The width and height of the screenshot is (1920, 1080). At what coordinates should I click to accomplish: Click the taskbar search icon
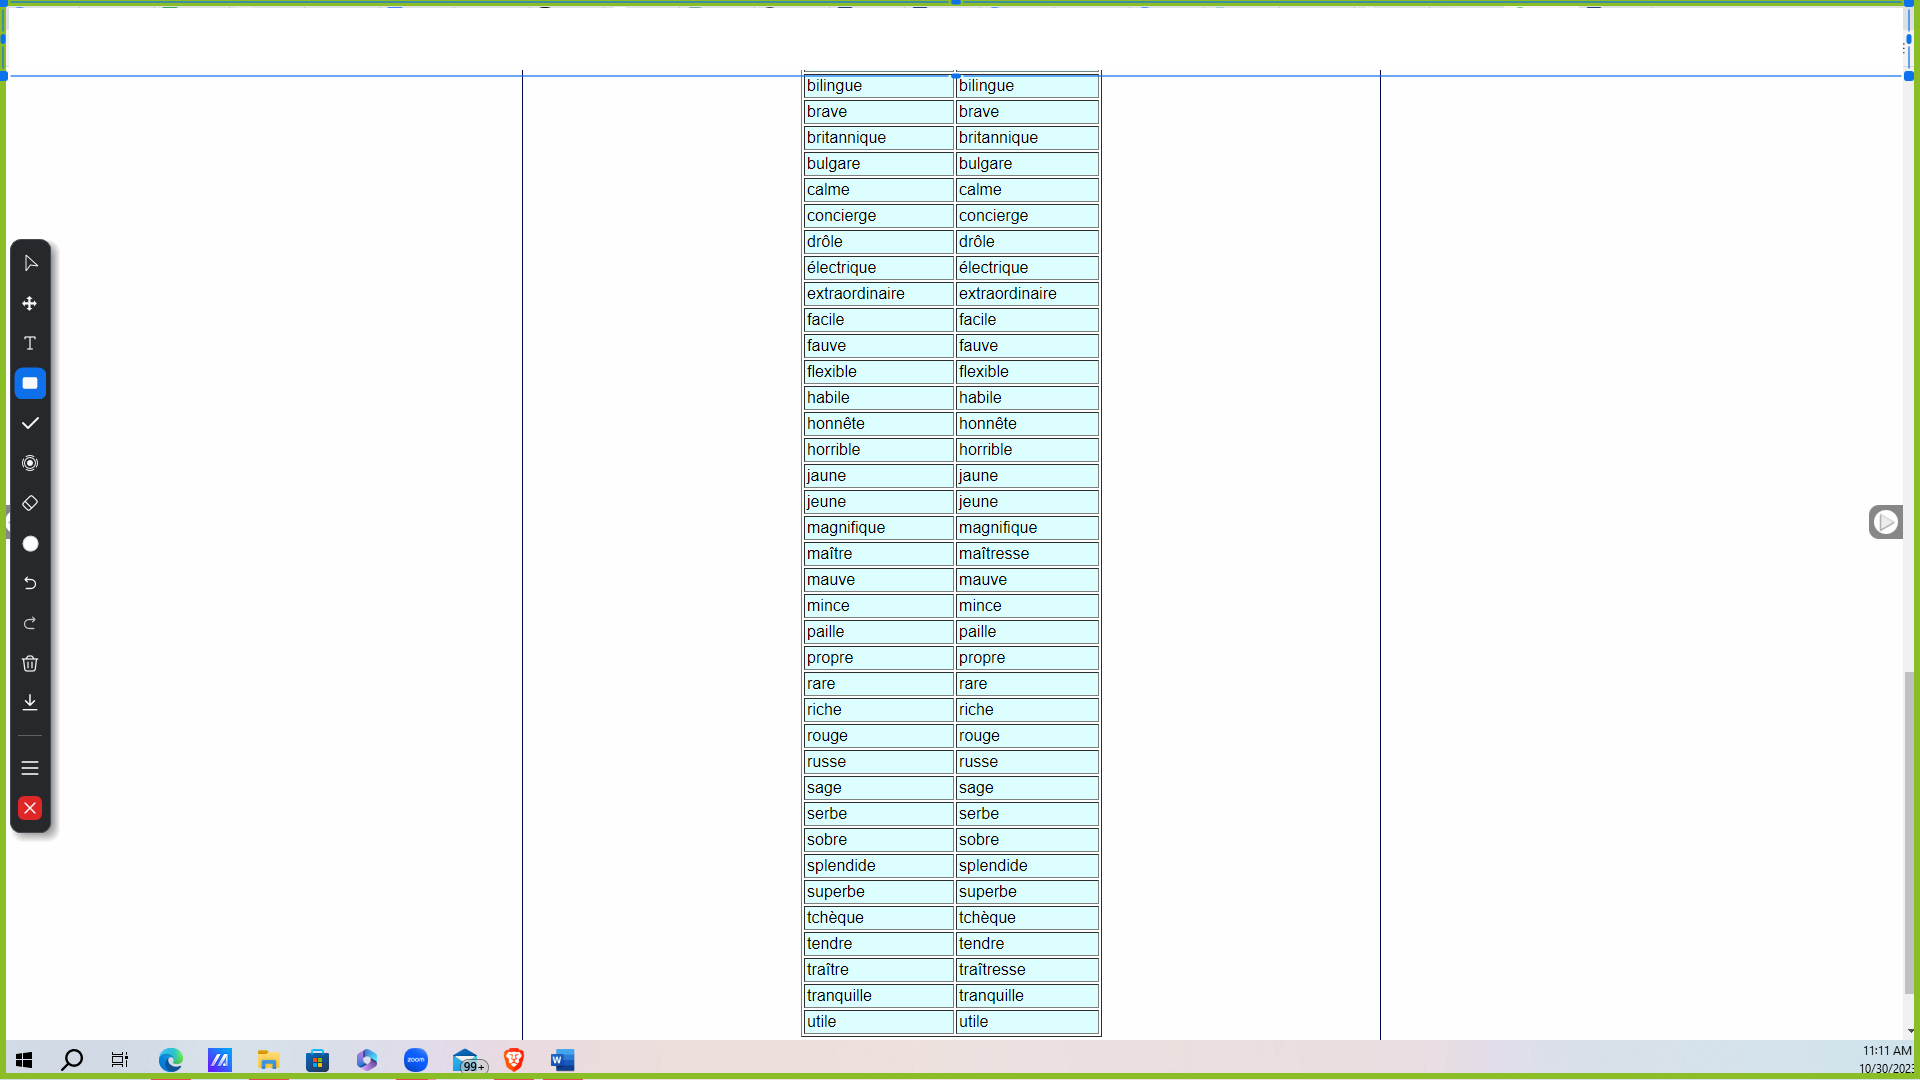[72, 1060]
